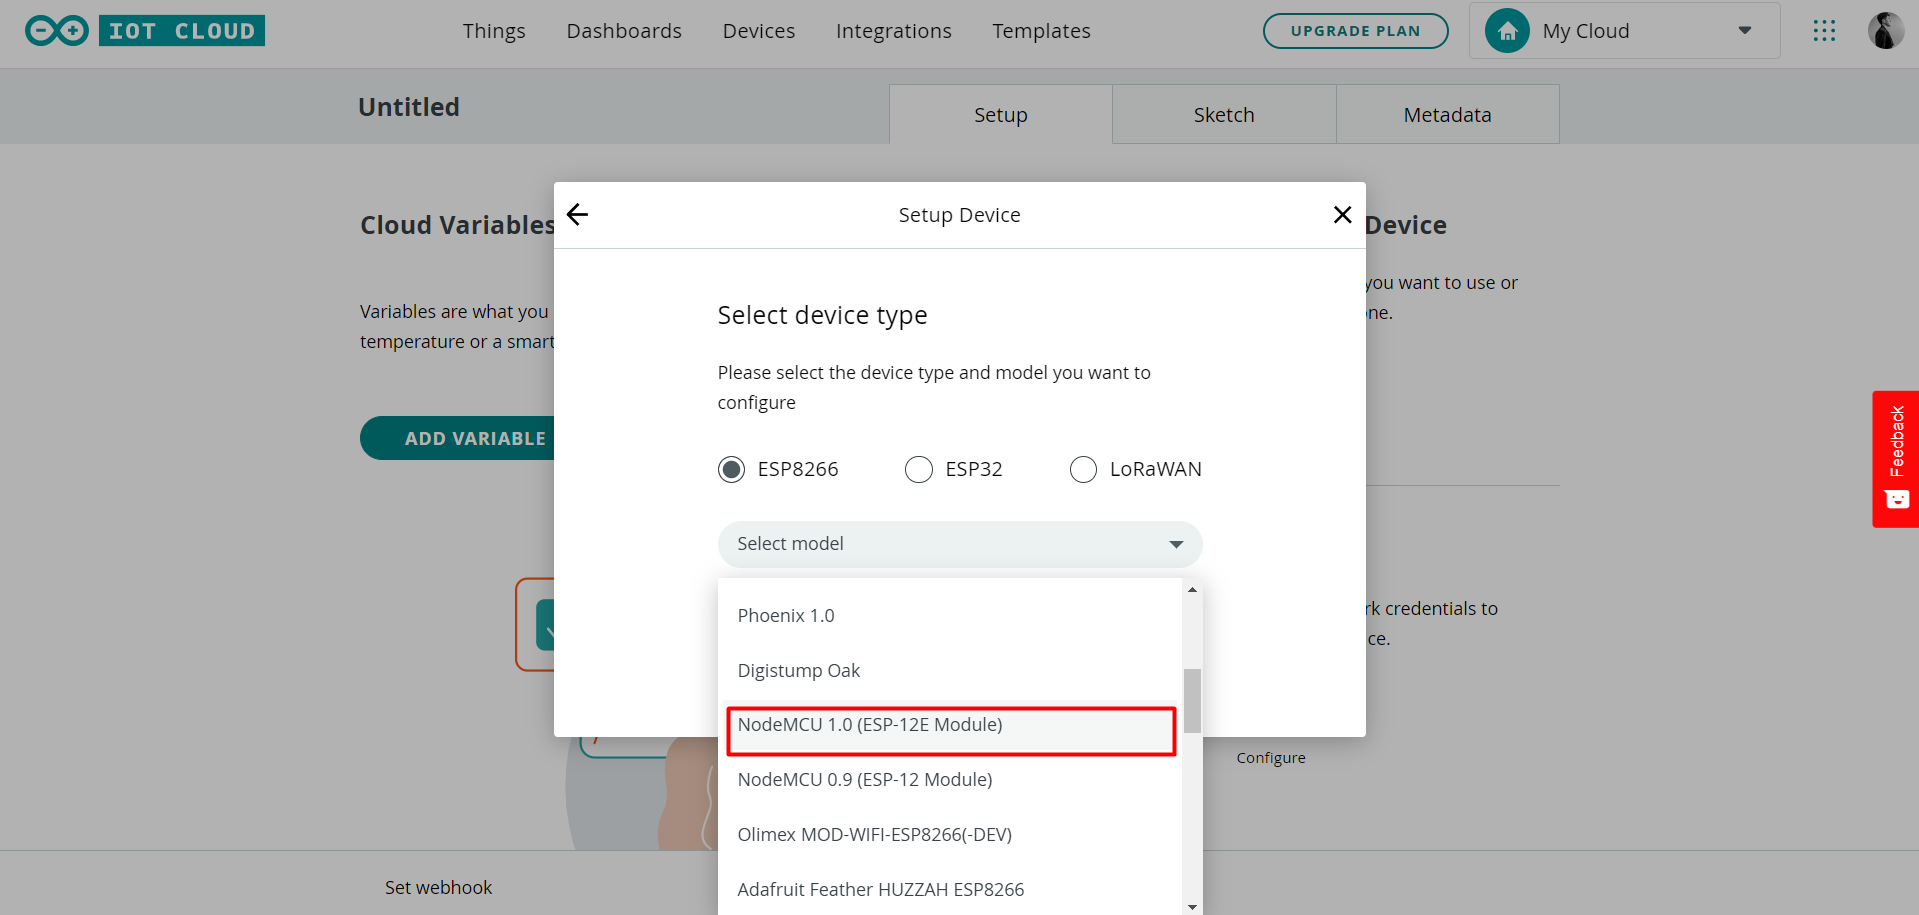The width and height of the screenshot is (1919, 915).
Task: Click the Set webhook link
Action: coord(438,888)
